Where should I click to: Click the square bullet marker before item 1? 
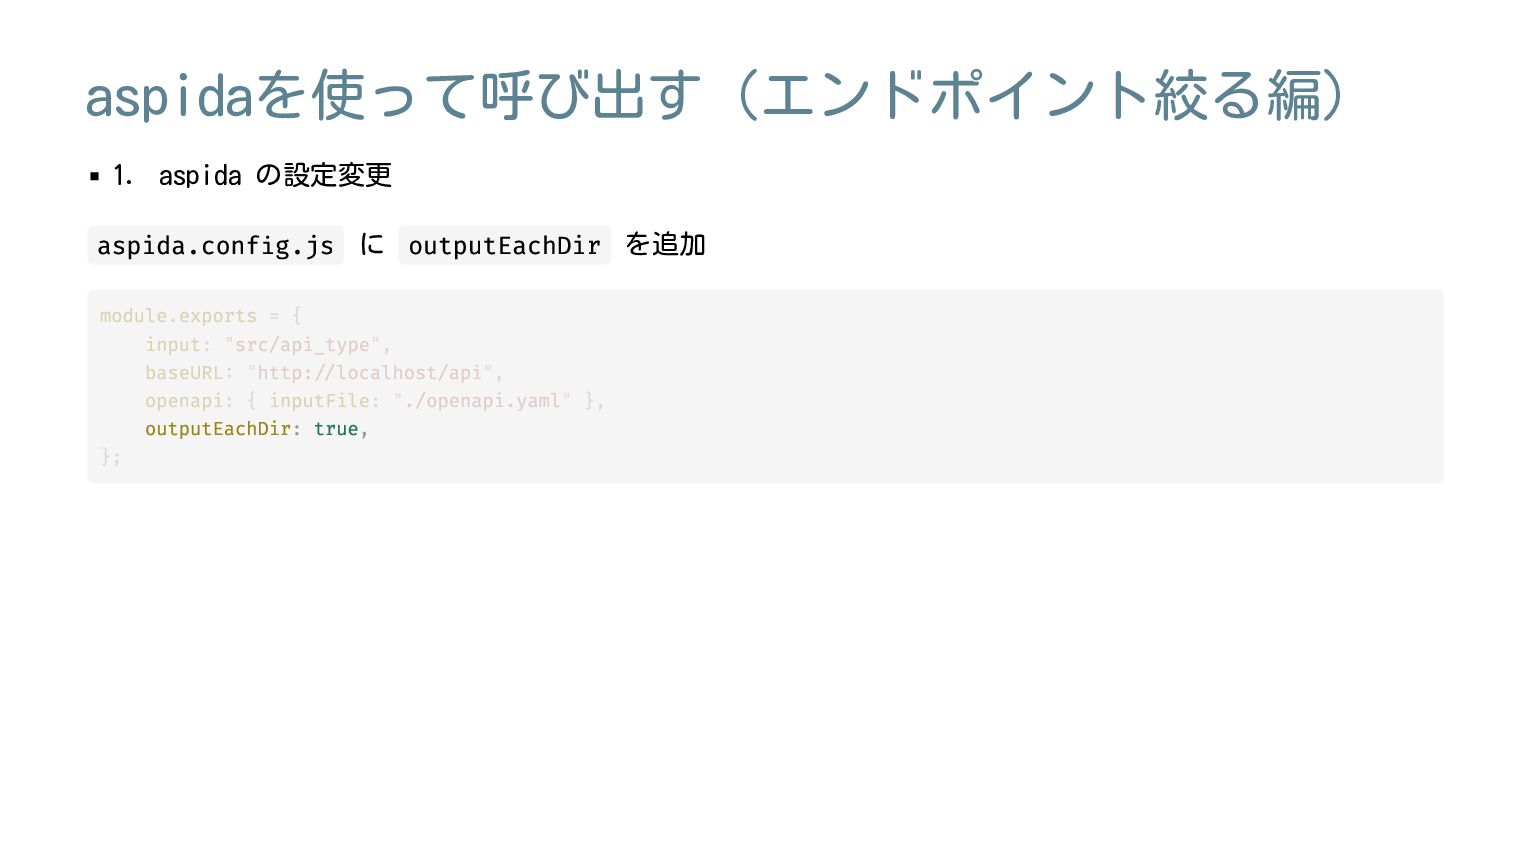[x=95, y=176]
